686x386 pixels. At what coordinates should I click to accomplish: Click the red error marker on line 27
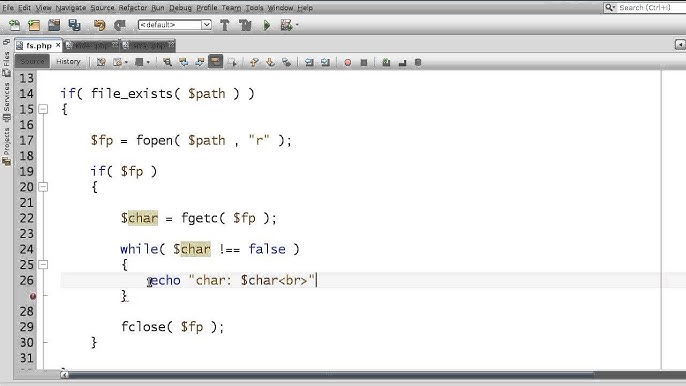point(33,296)
